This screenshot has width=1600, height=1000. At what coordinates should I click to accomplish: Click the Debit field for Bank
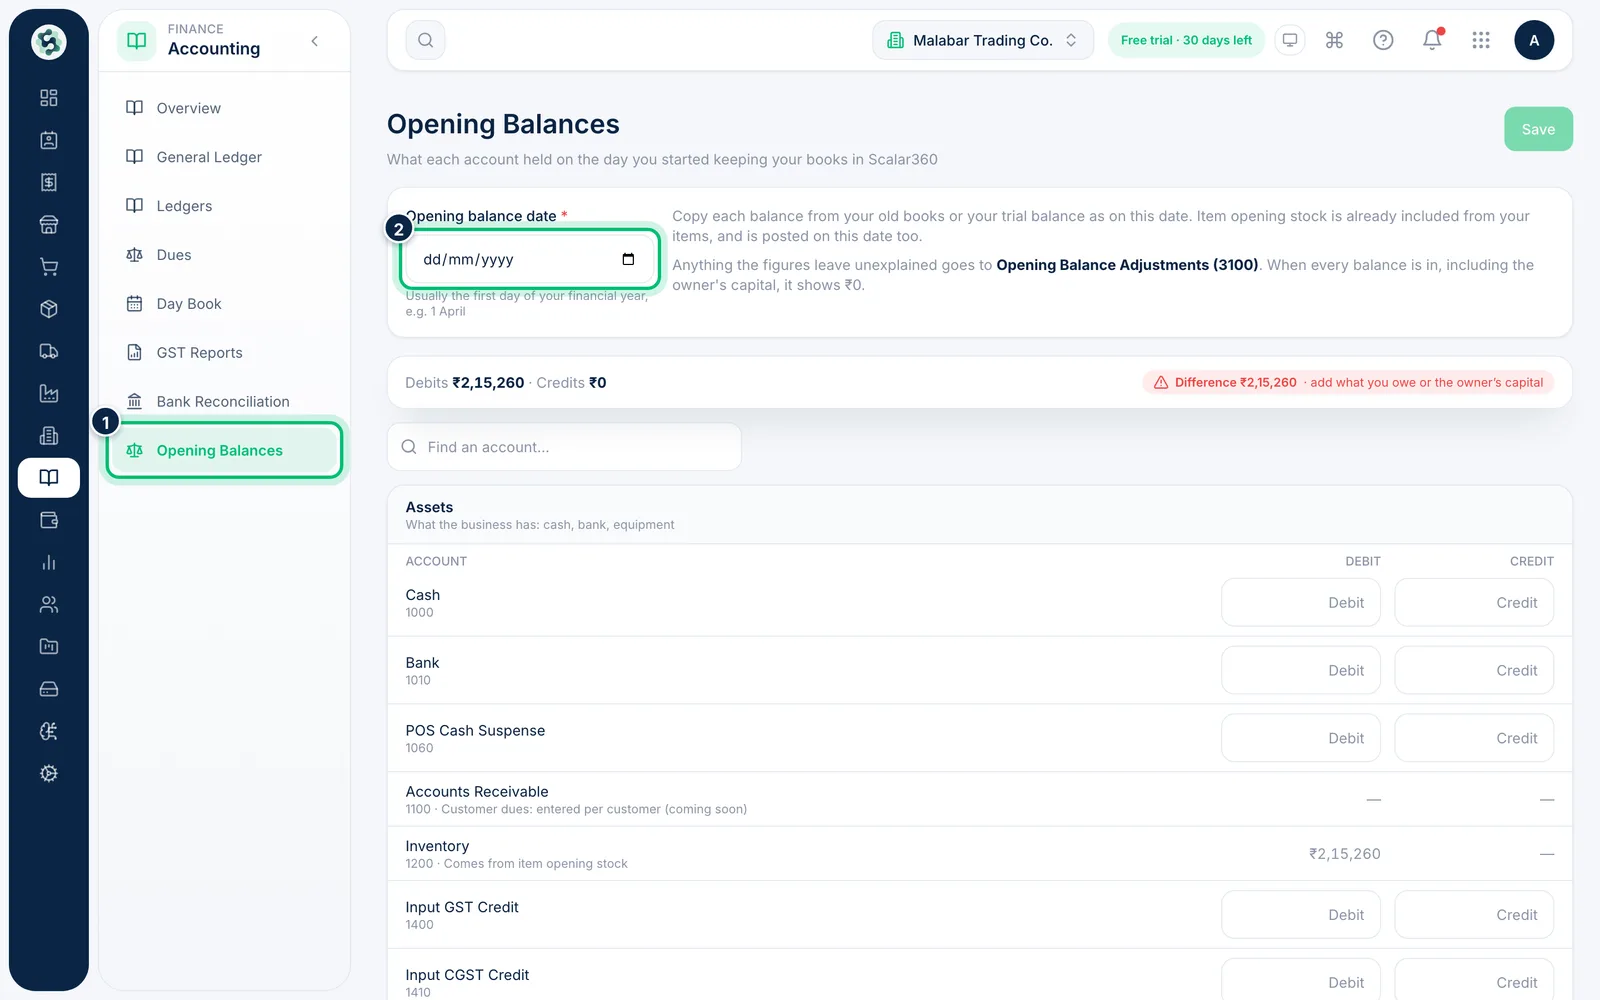[1300, 671]
